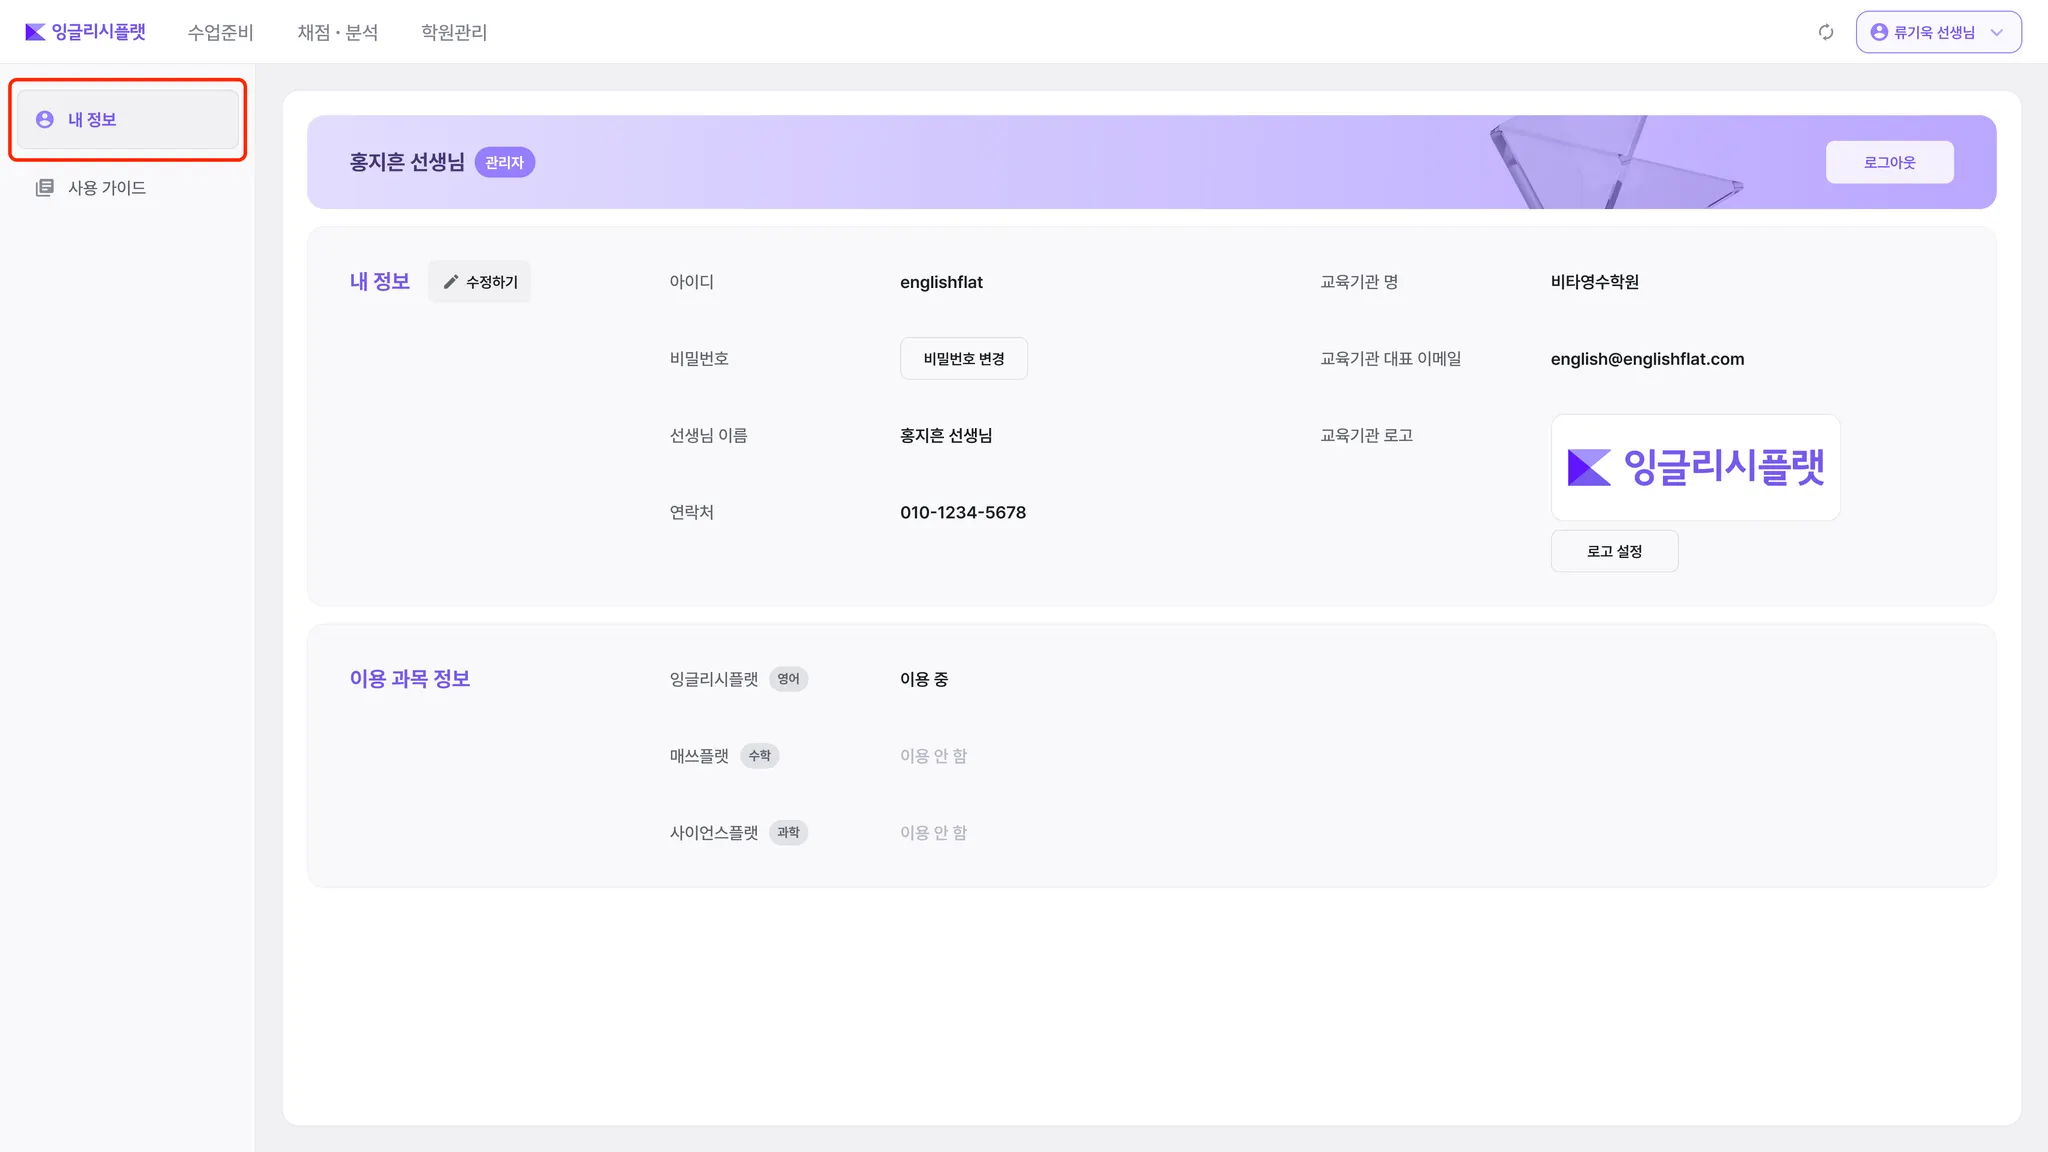
Task: Open the 수업준비 menu
Action: (x=220, y=32)
